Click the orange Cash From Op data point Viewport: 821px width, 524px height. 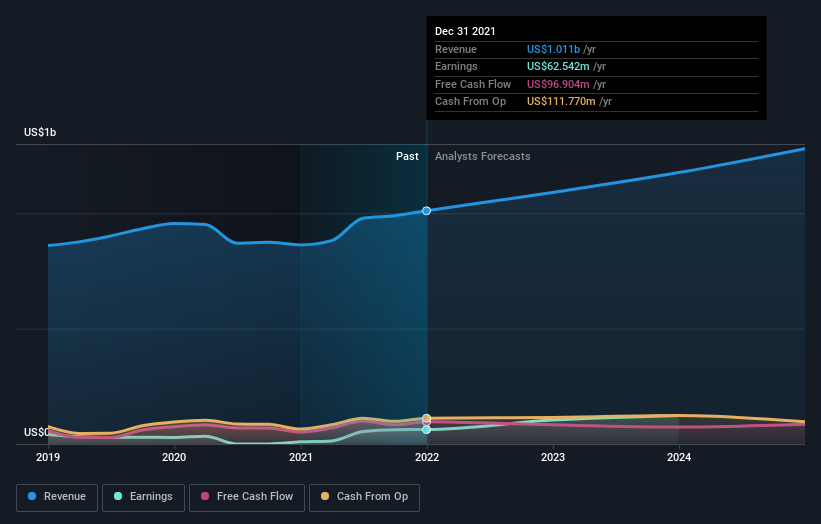coord(427,418)
